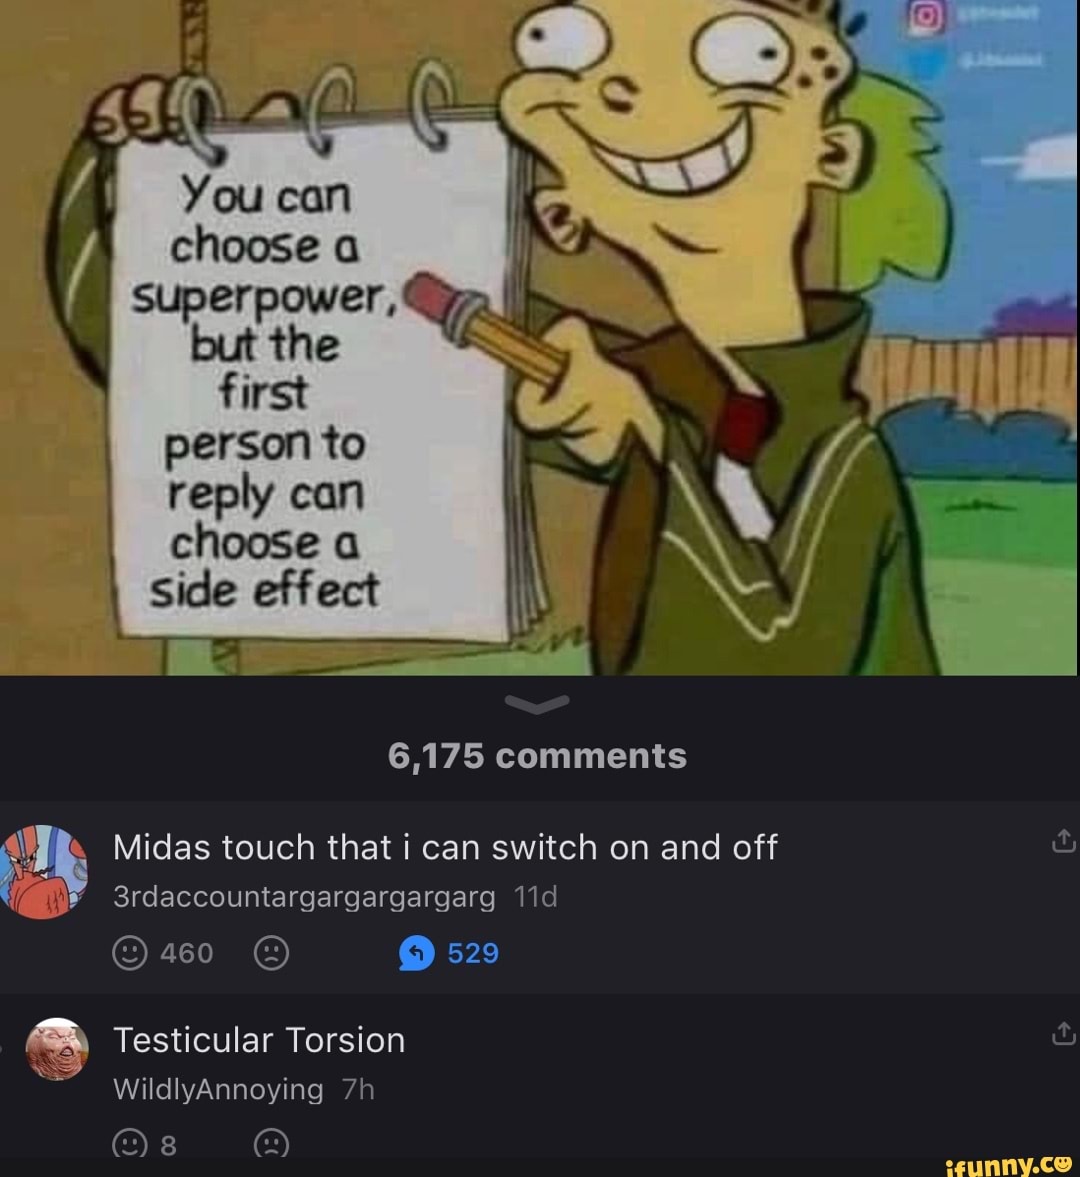
Task: Select the Testicular Torsion comment text
Action: coord(259,1040)
